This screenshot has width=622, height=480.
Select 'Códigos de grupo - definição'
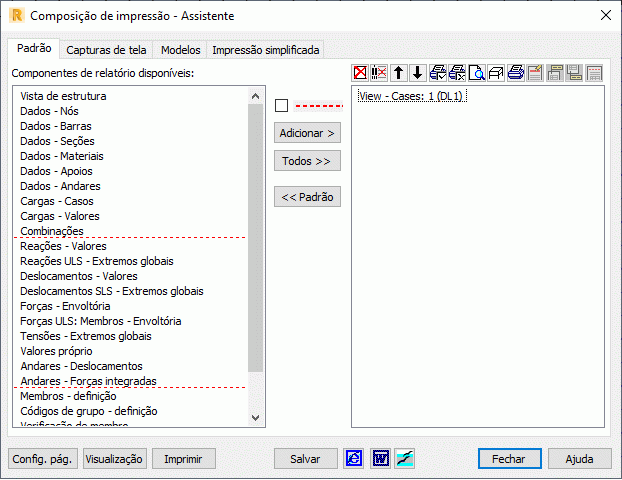(89, 411)
